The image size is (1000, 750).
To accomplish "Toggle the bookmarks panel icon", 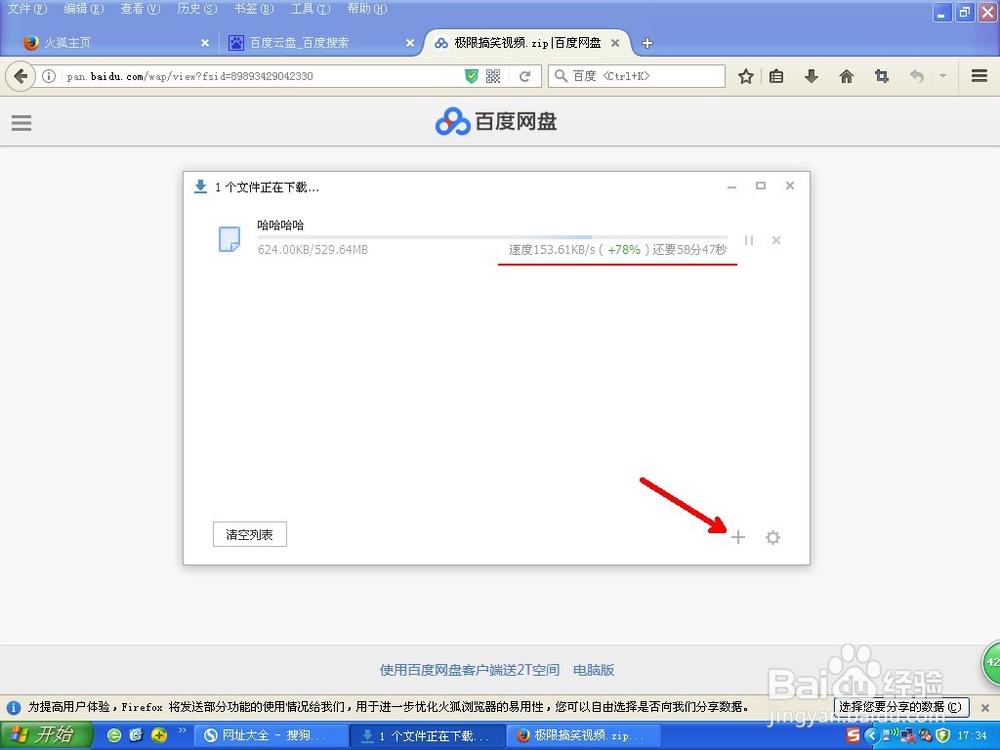I will [777, 75].
